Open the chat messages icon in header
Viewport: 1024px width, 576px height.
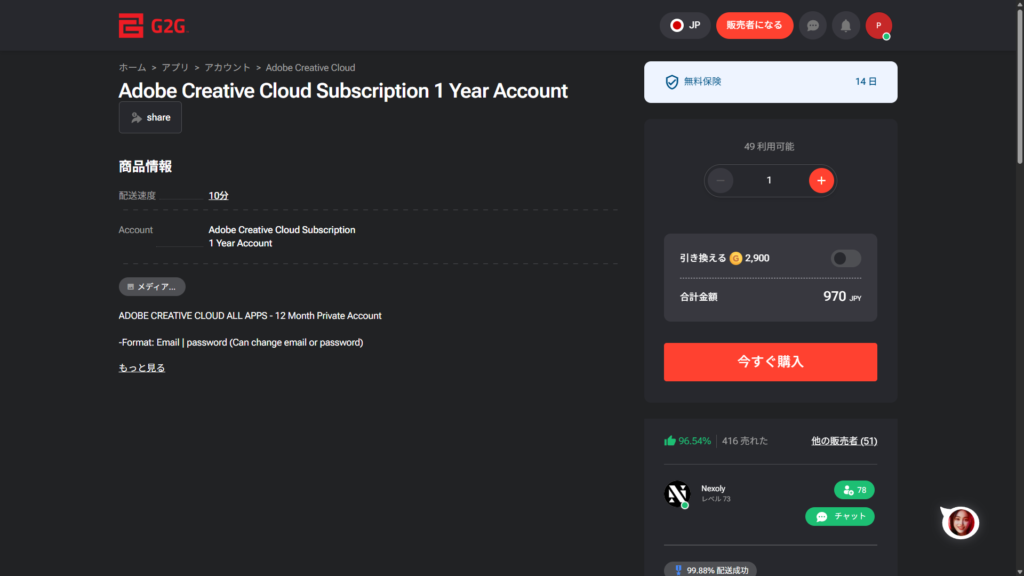[x=813, y=25]
